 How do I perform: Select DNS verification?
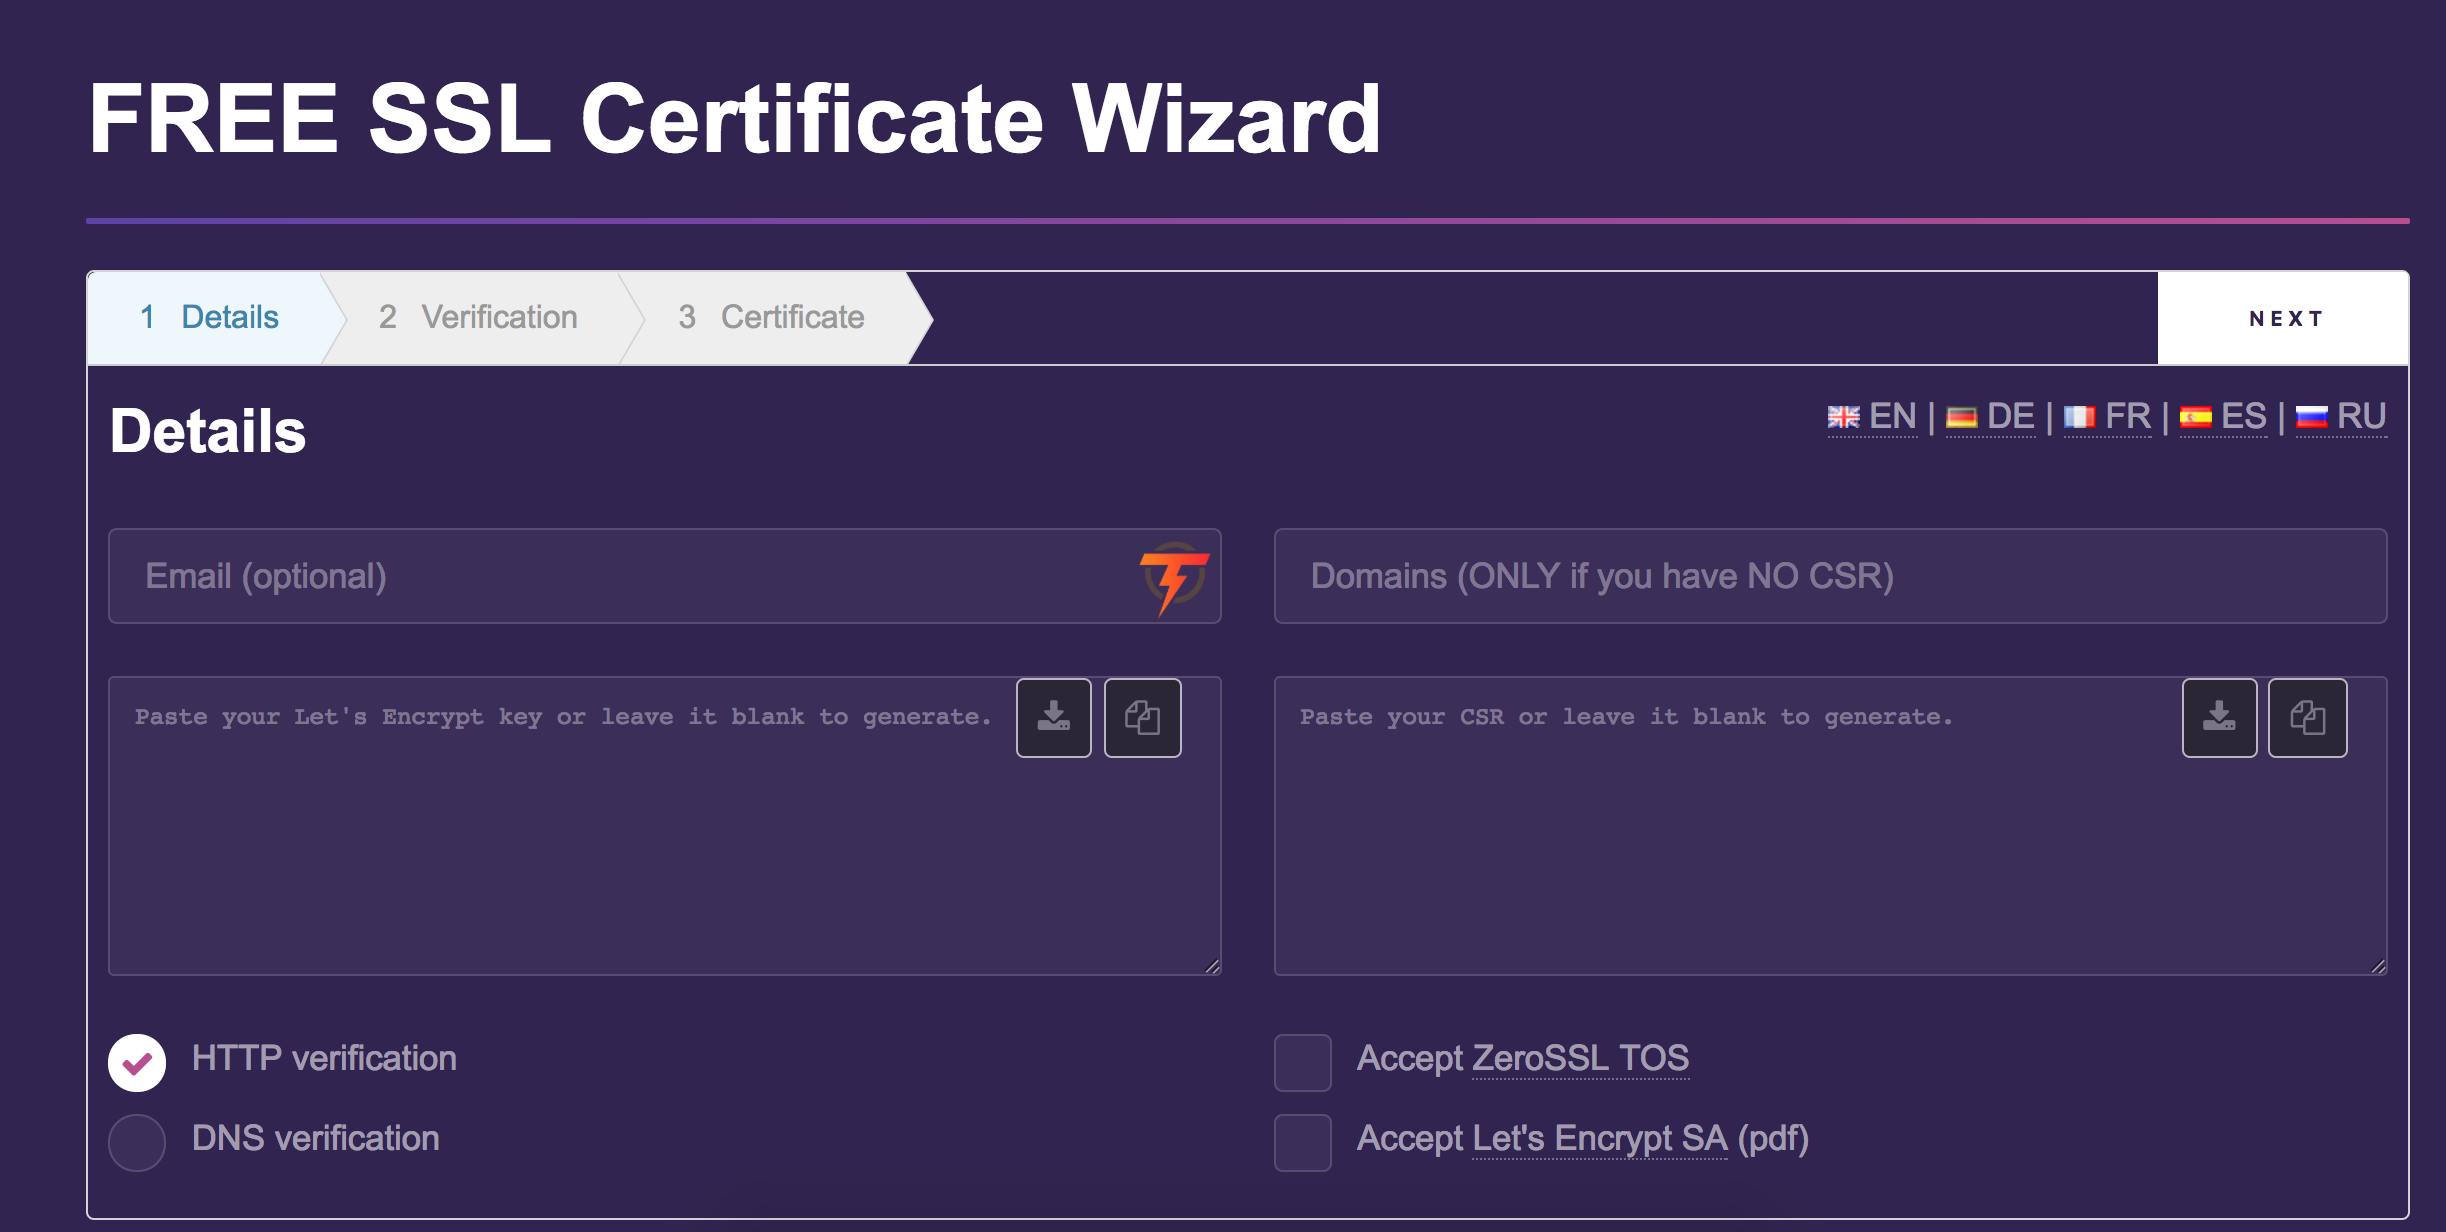click(136, 1141)
